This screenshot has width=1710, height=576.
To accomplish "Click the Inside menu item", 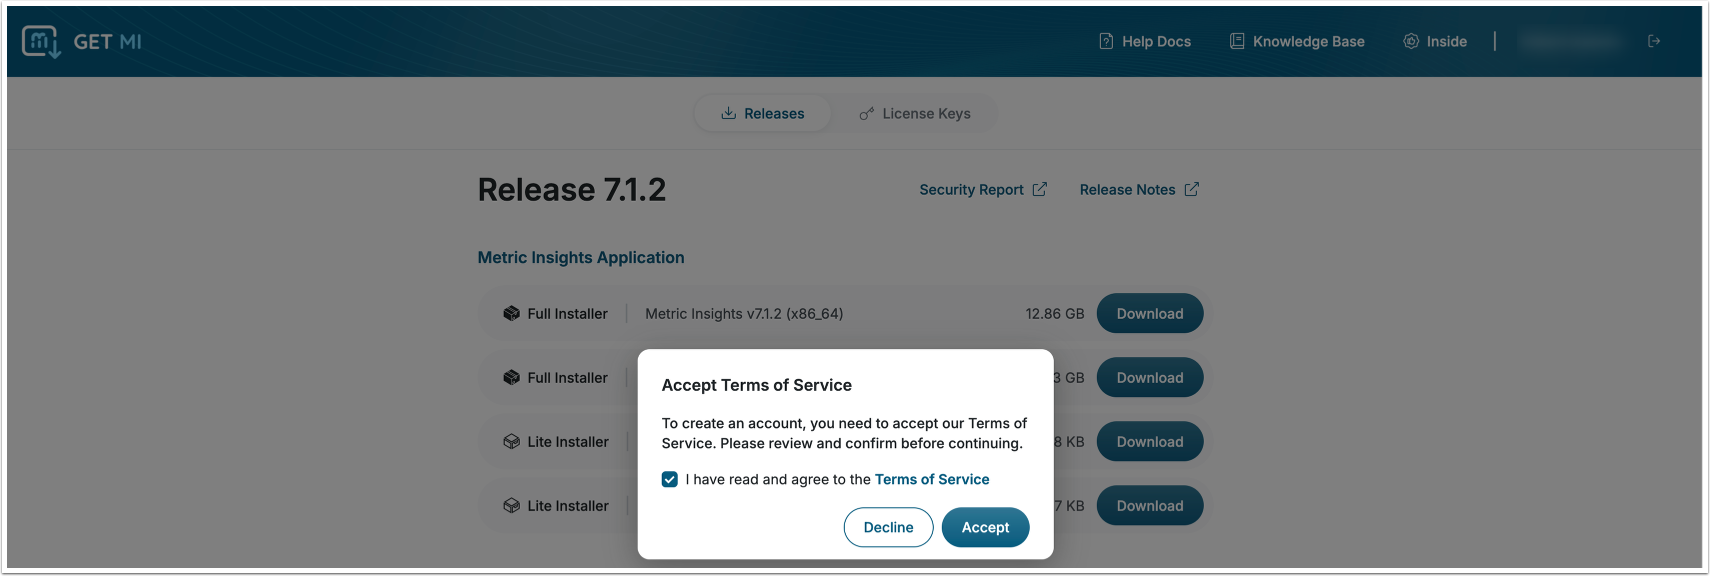I will click(1435, 41).
